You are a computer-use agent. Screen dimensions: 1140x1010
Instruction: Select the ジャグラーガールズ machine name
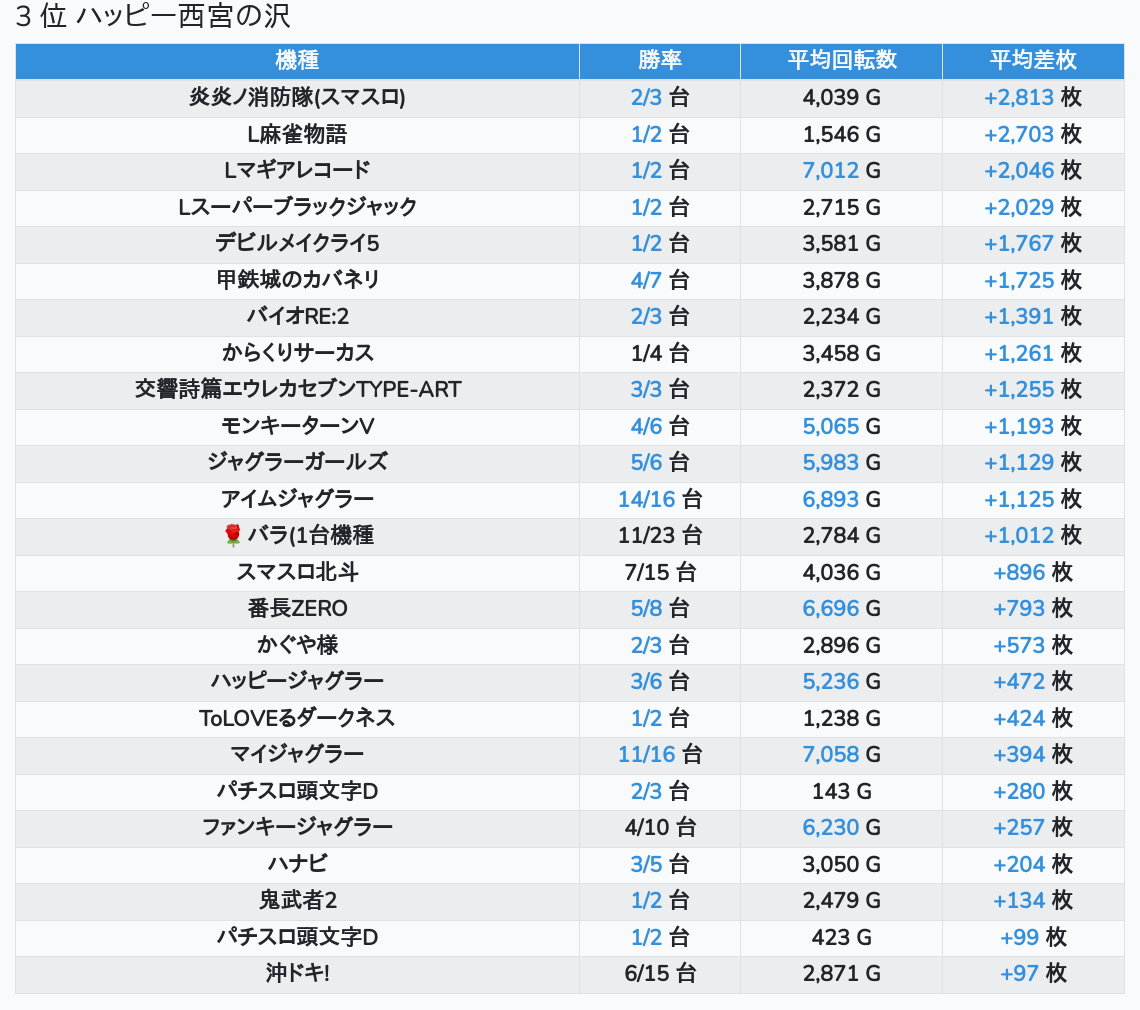[x=297, y=462]
